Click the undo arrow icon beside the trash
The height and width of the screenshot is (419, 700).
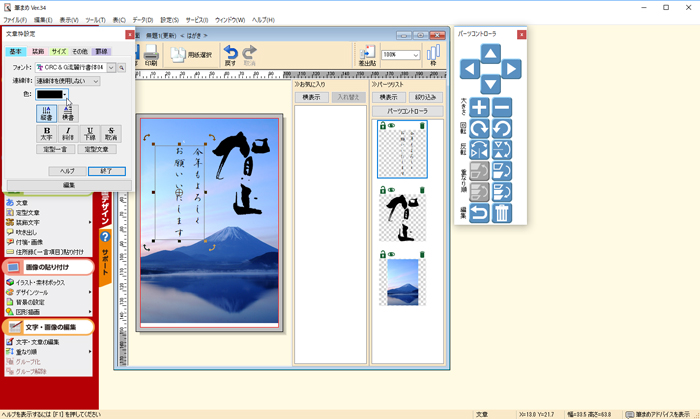479,212
